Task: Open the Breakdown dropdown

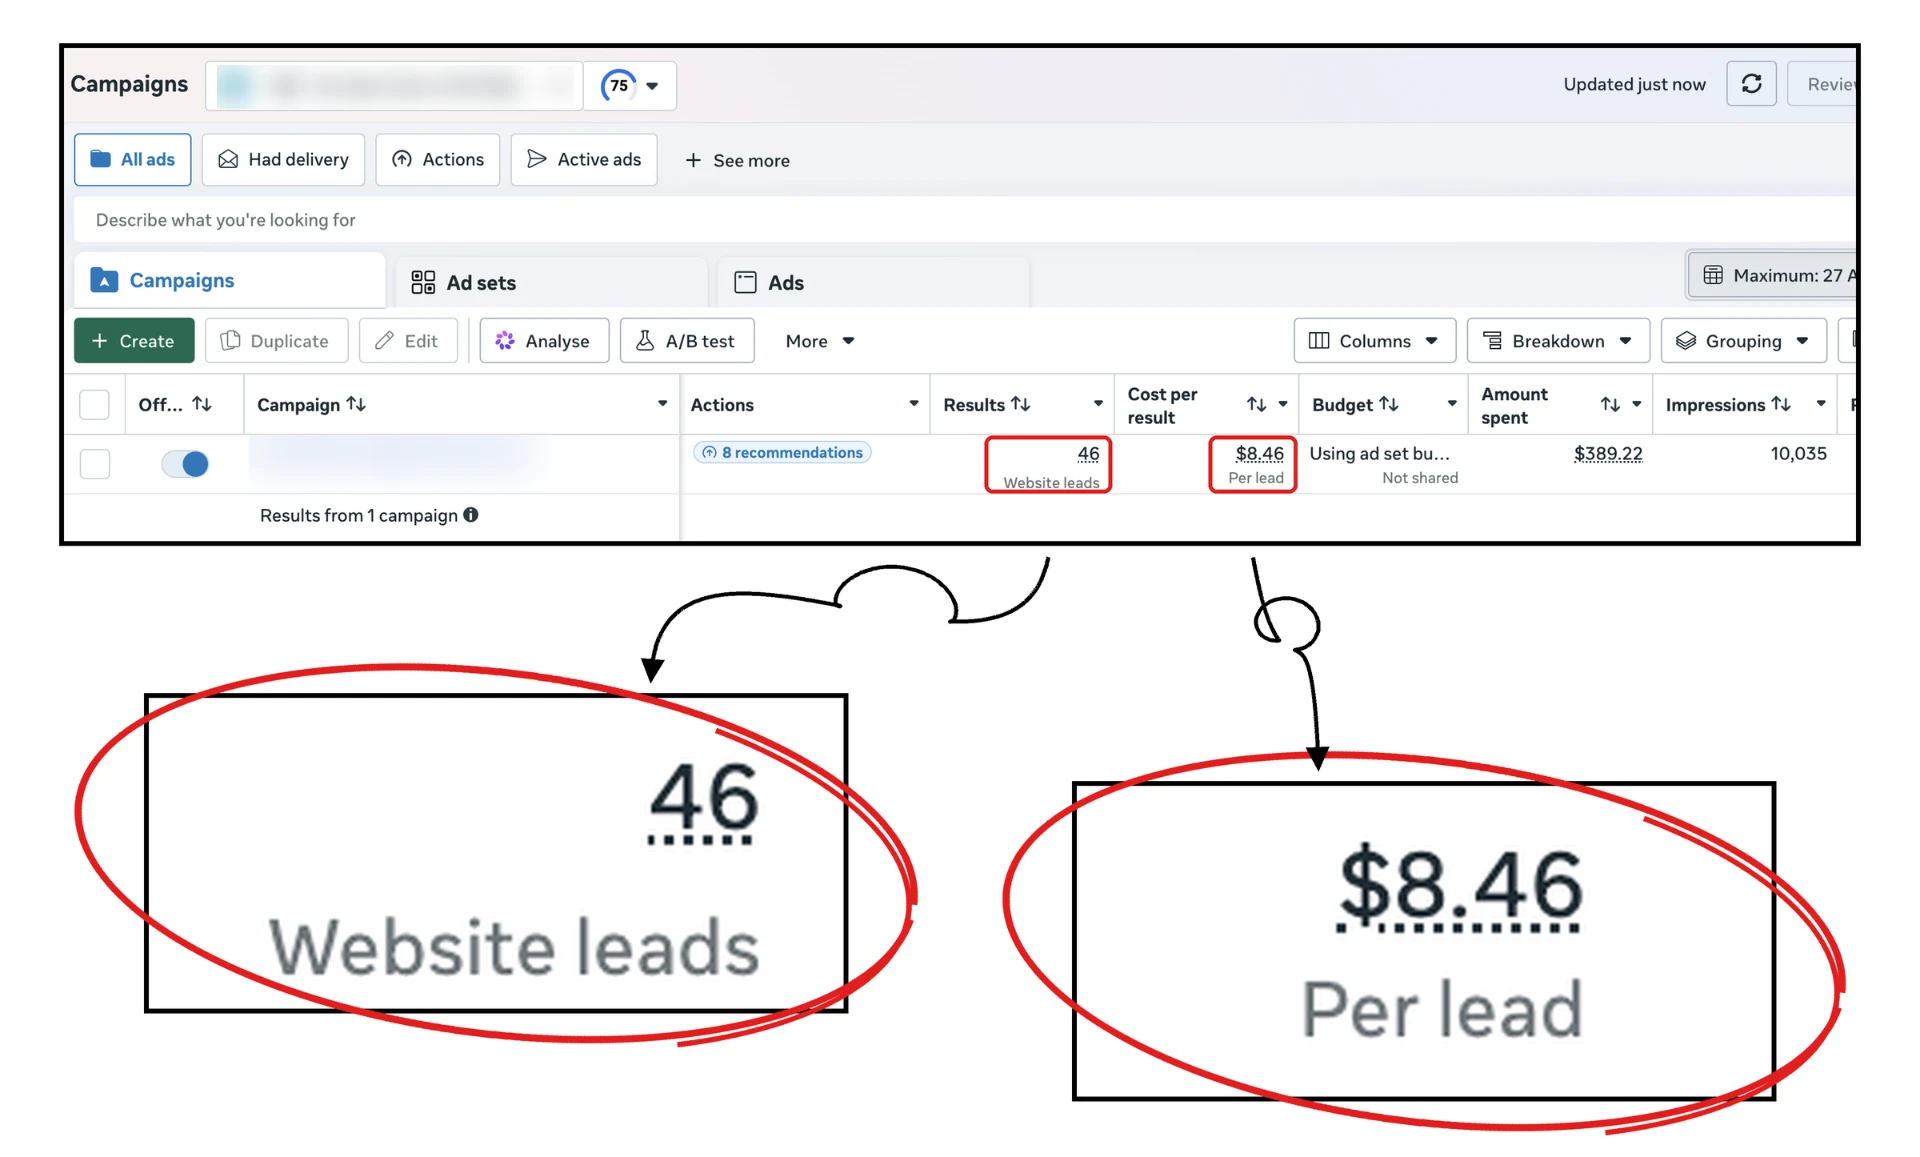Action: tap(1558, 341)
